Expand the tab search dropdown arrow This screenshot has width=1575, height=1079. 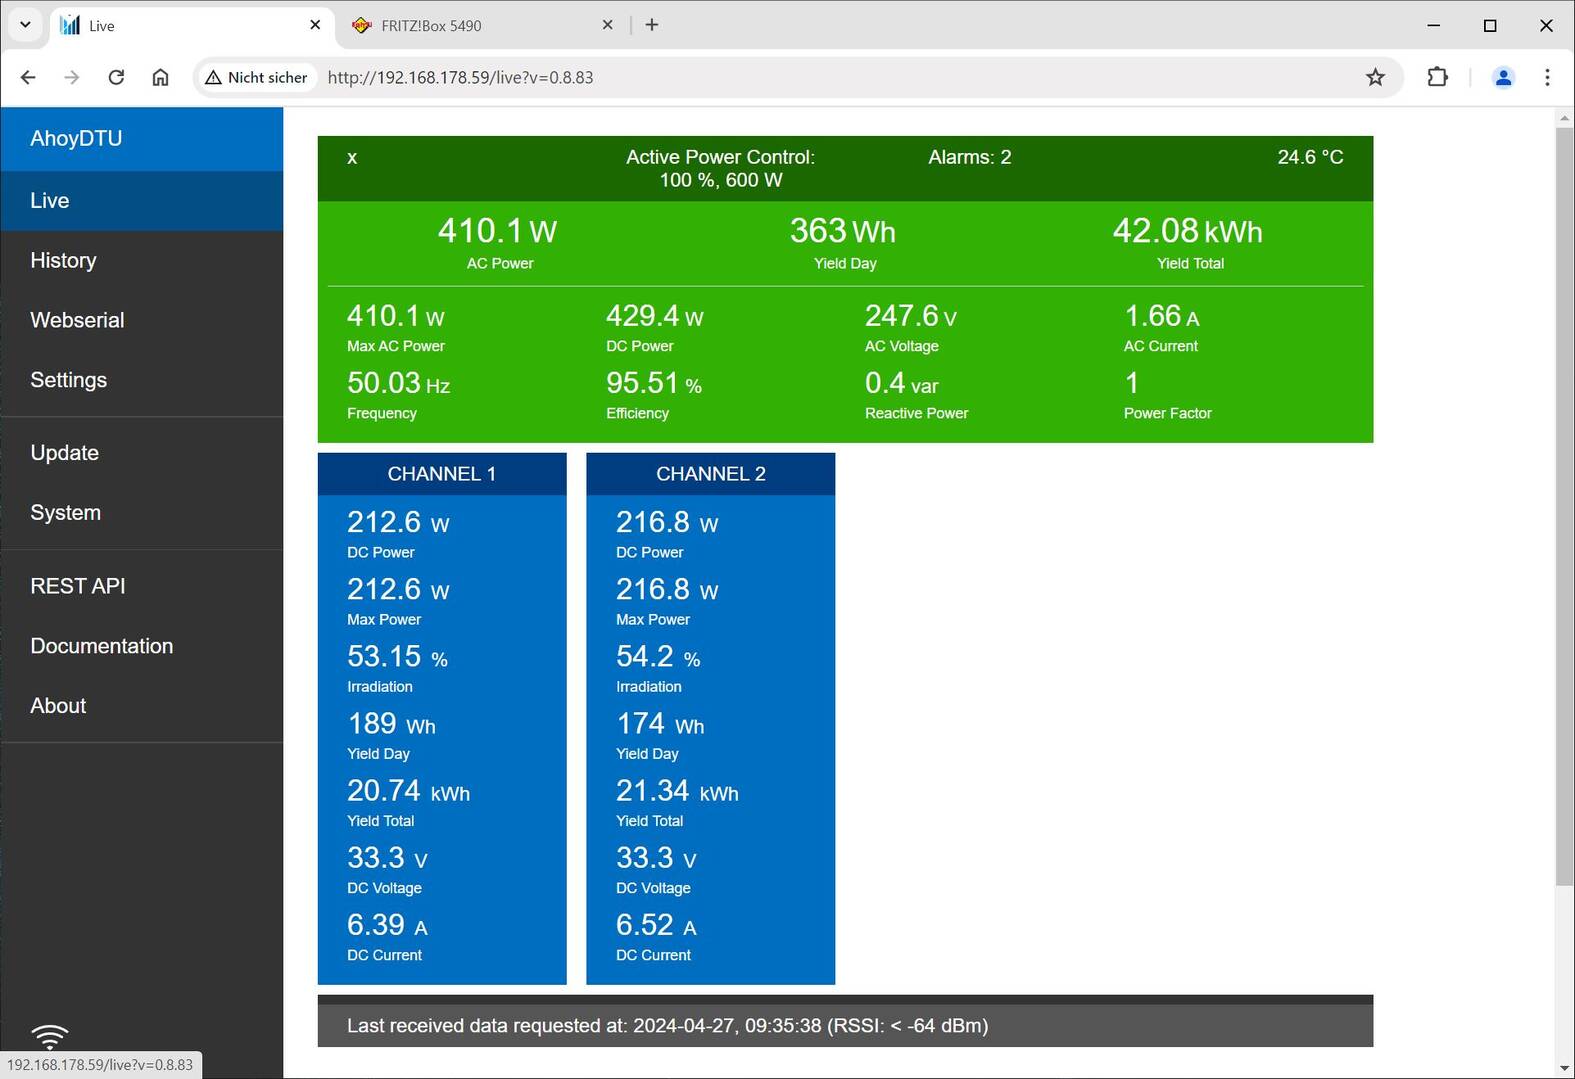[x=25, y=25]
